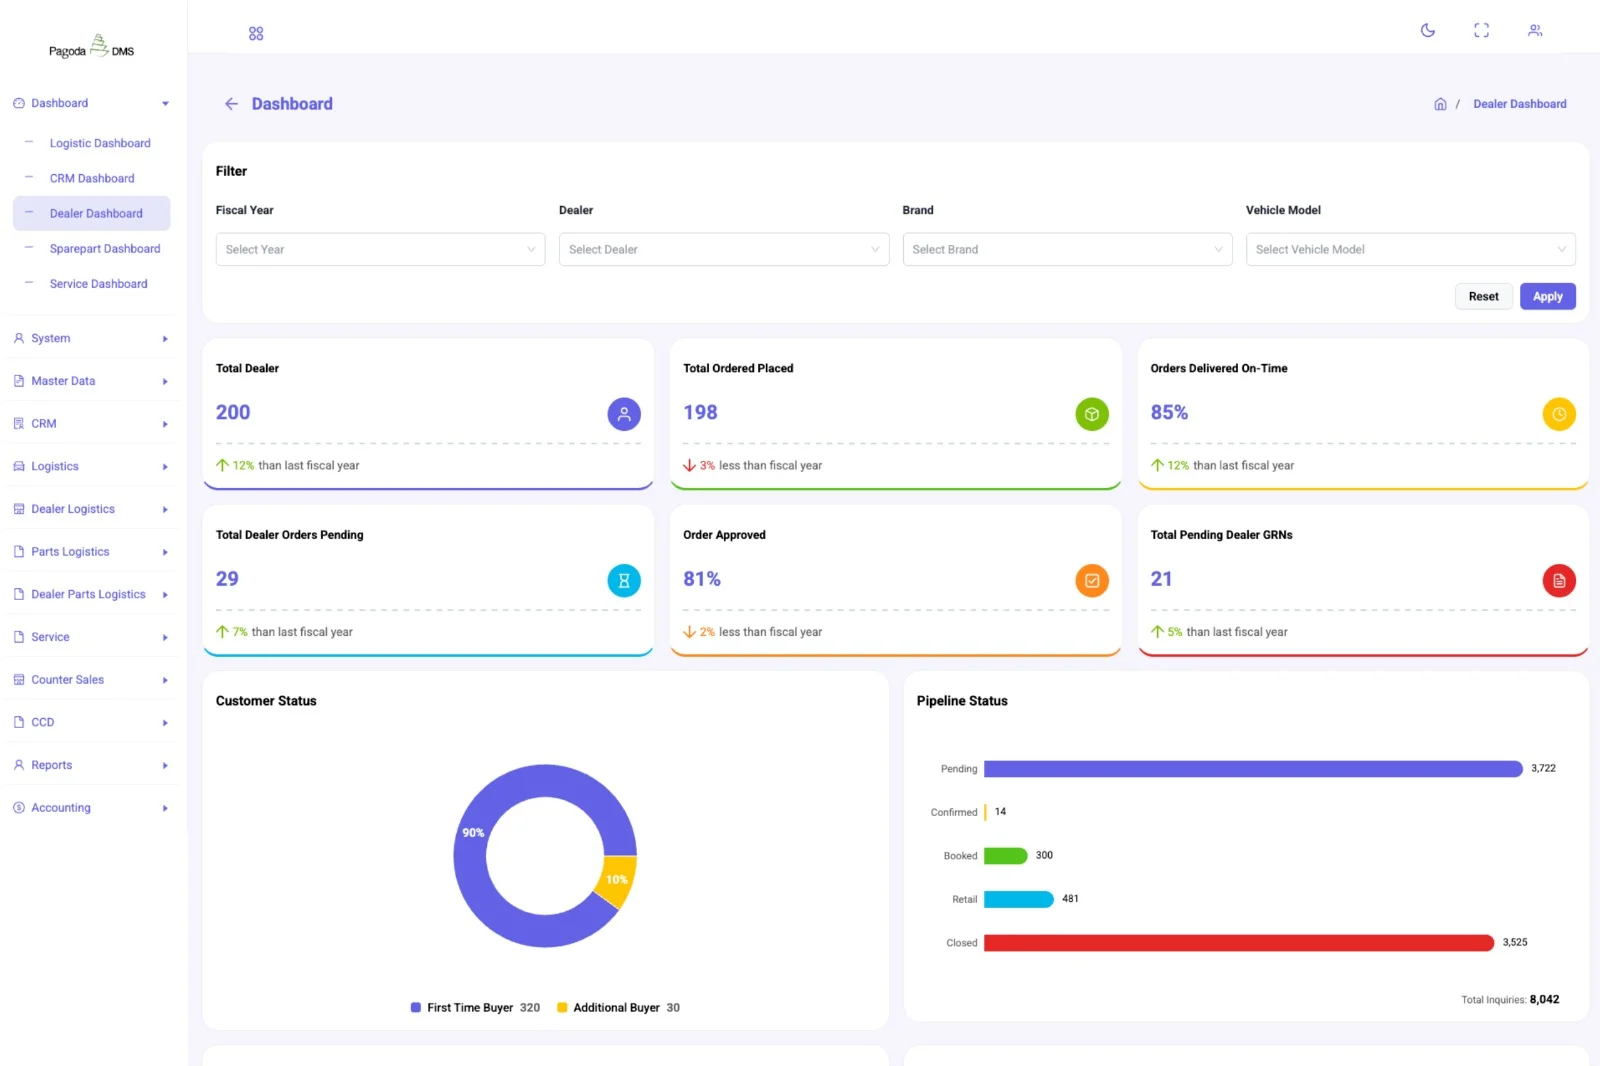This screenshot has height=1066, width=1600.
Task: Toggle First Time Buyer legend swatch
Action: click(416, 1008)
